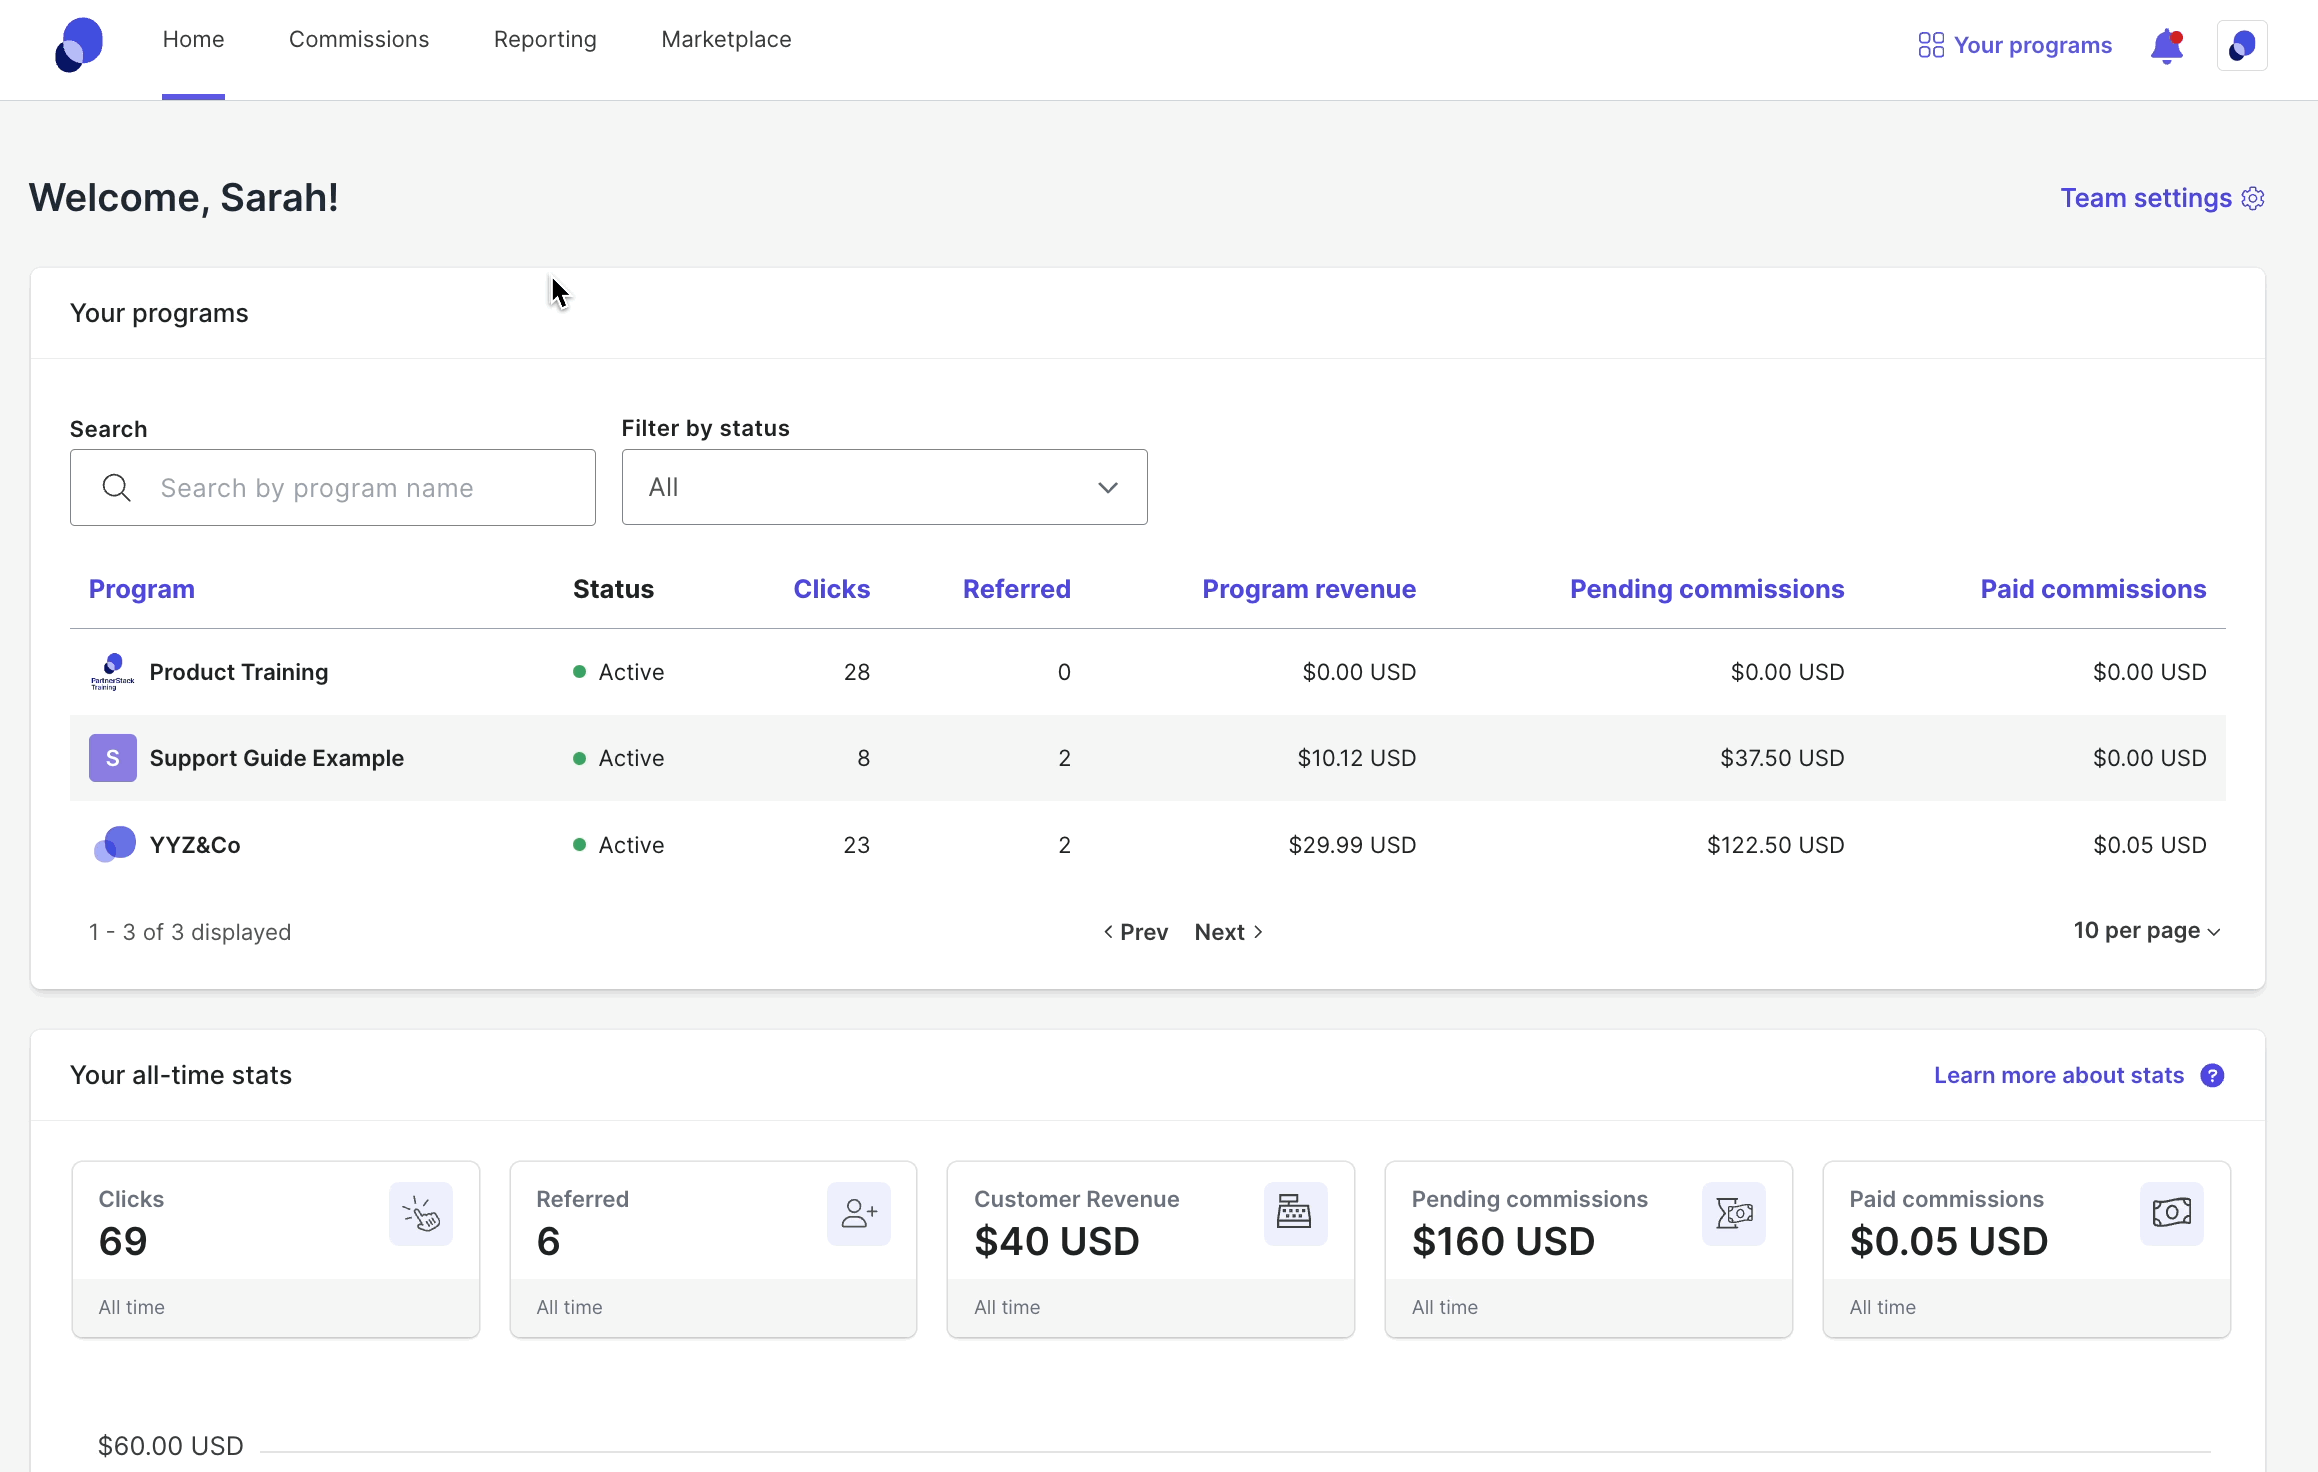This screenshot has height=1472, width=2318.
Task: Sort by the Clicks column header
Action: (831, 589)
